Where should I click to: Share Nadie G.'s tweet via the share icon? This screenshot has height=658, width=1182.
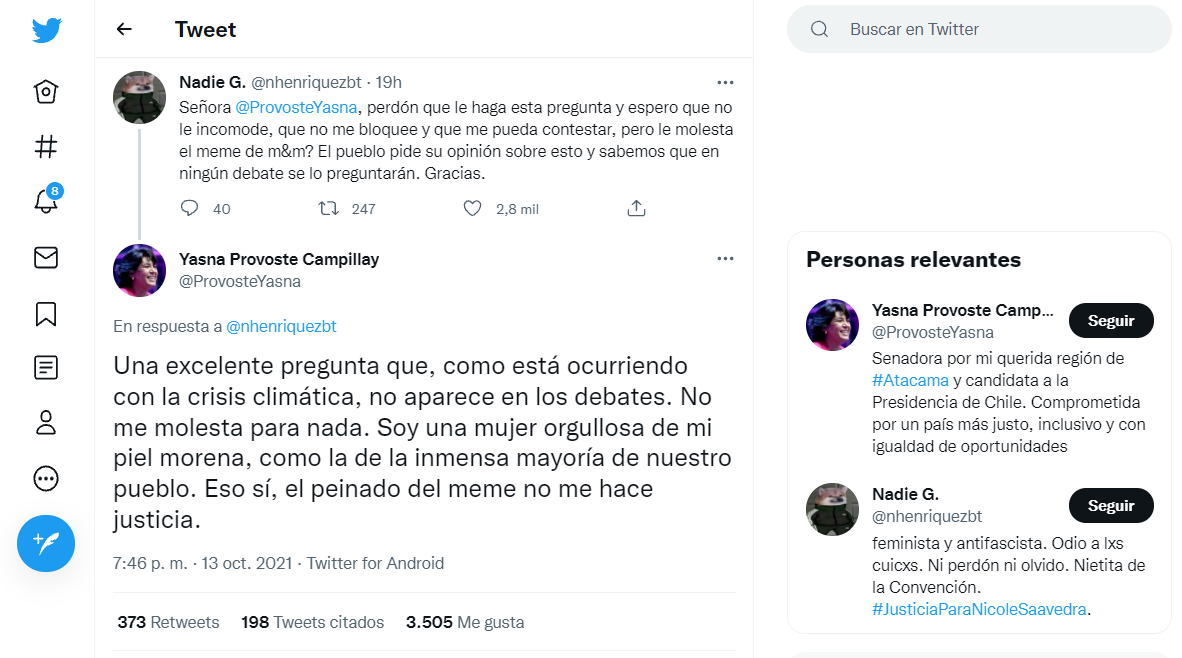tap(636, 208)
